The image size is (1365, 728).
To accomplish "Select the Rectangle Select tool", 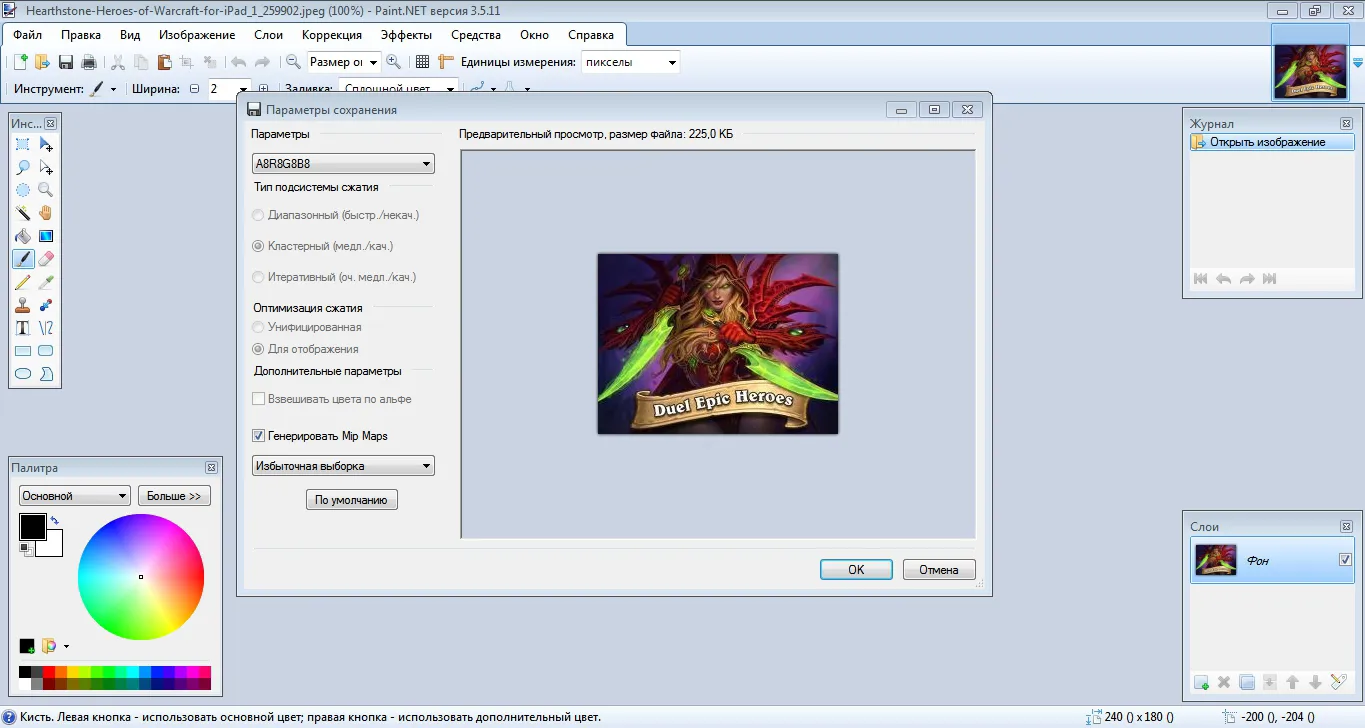I will (x=23, y=145).
